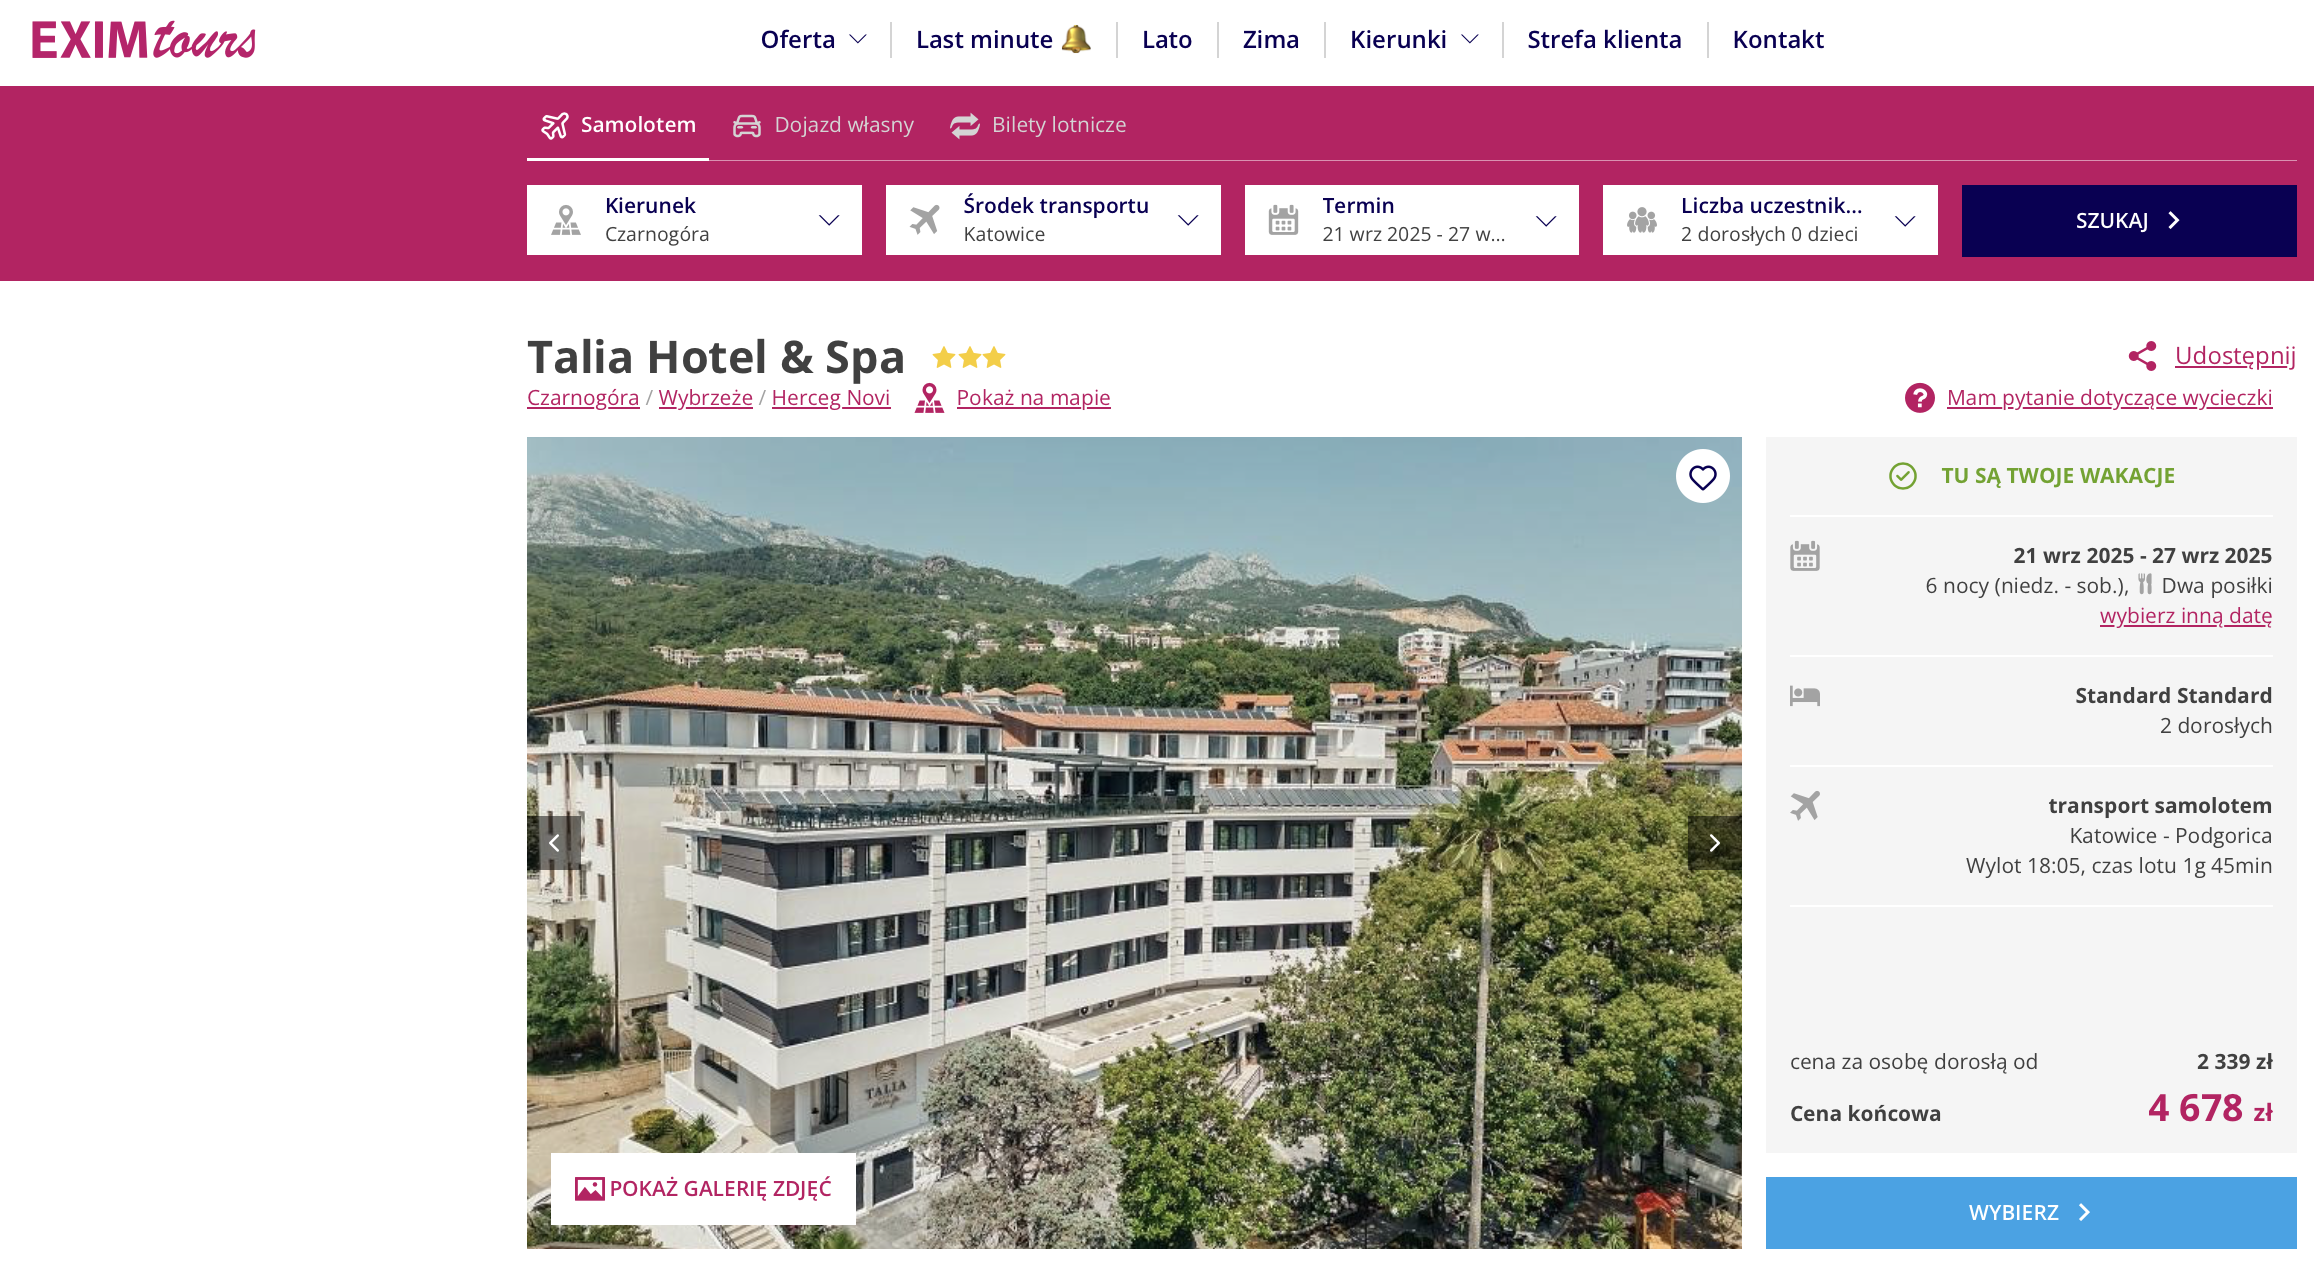2314x1264 pixels.
Task: Expand the Liczba uczestników dropdown
Action: click(1770, 220)
